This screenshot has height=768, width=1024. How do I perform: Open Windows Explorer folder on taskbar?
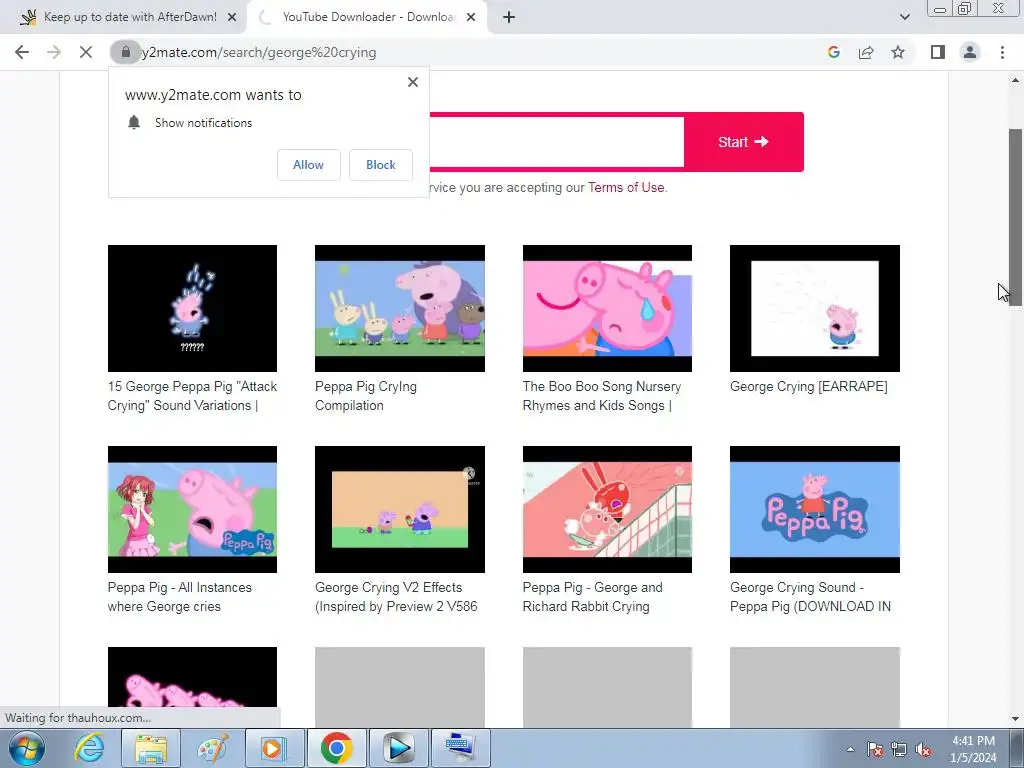click(151, 748)
